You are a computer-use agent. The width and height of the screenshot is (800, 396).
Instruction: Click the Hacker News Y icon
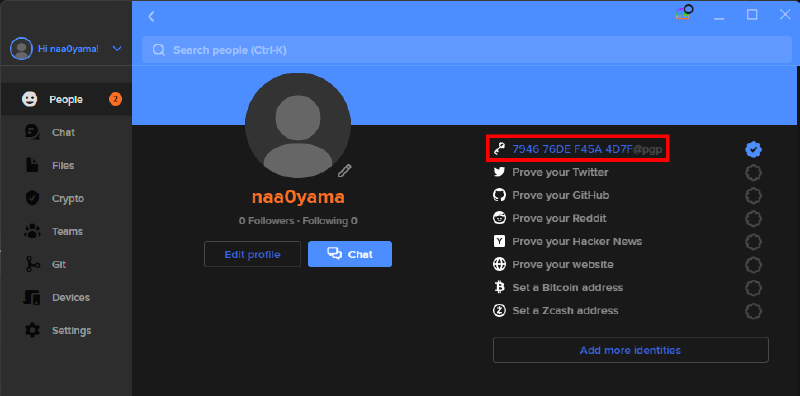point(499,241)
